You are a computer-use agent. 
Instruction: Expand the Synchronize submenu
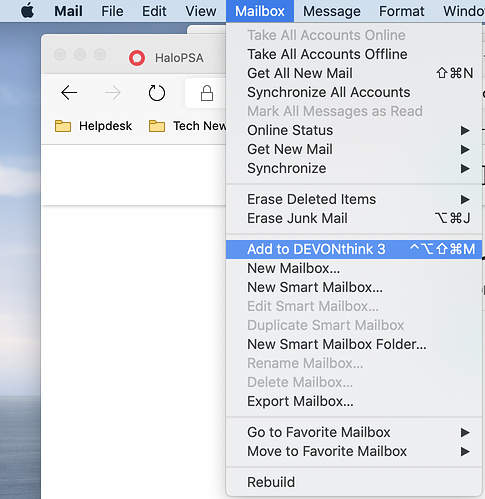[354, 168]
